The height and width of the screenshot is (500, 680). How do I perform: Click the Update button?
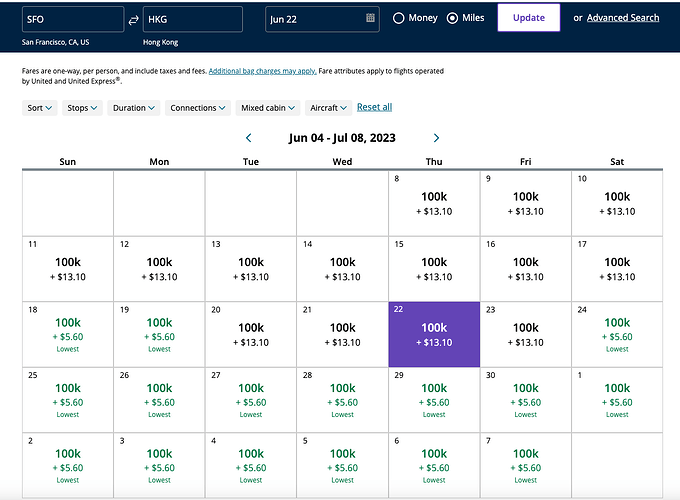point(528,18)
